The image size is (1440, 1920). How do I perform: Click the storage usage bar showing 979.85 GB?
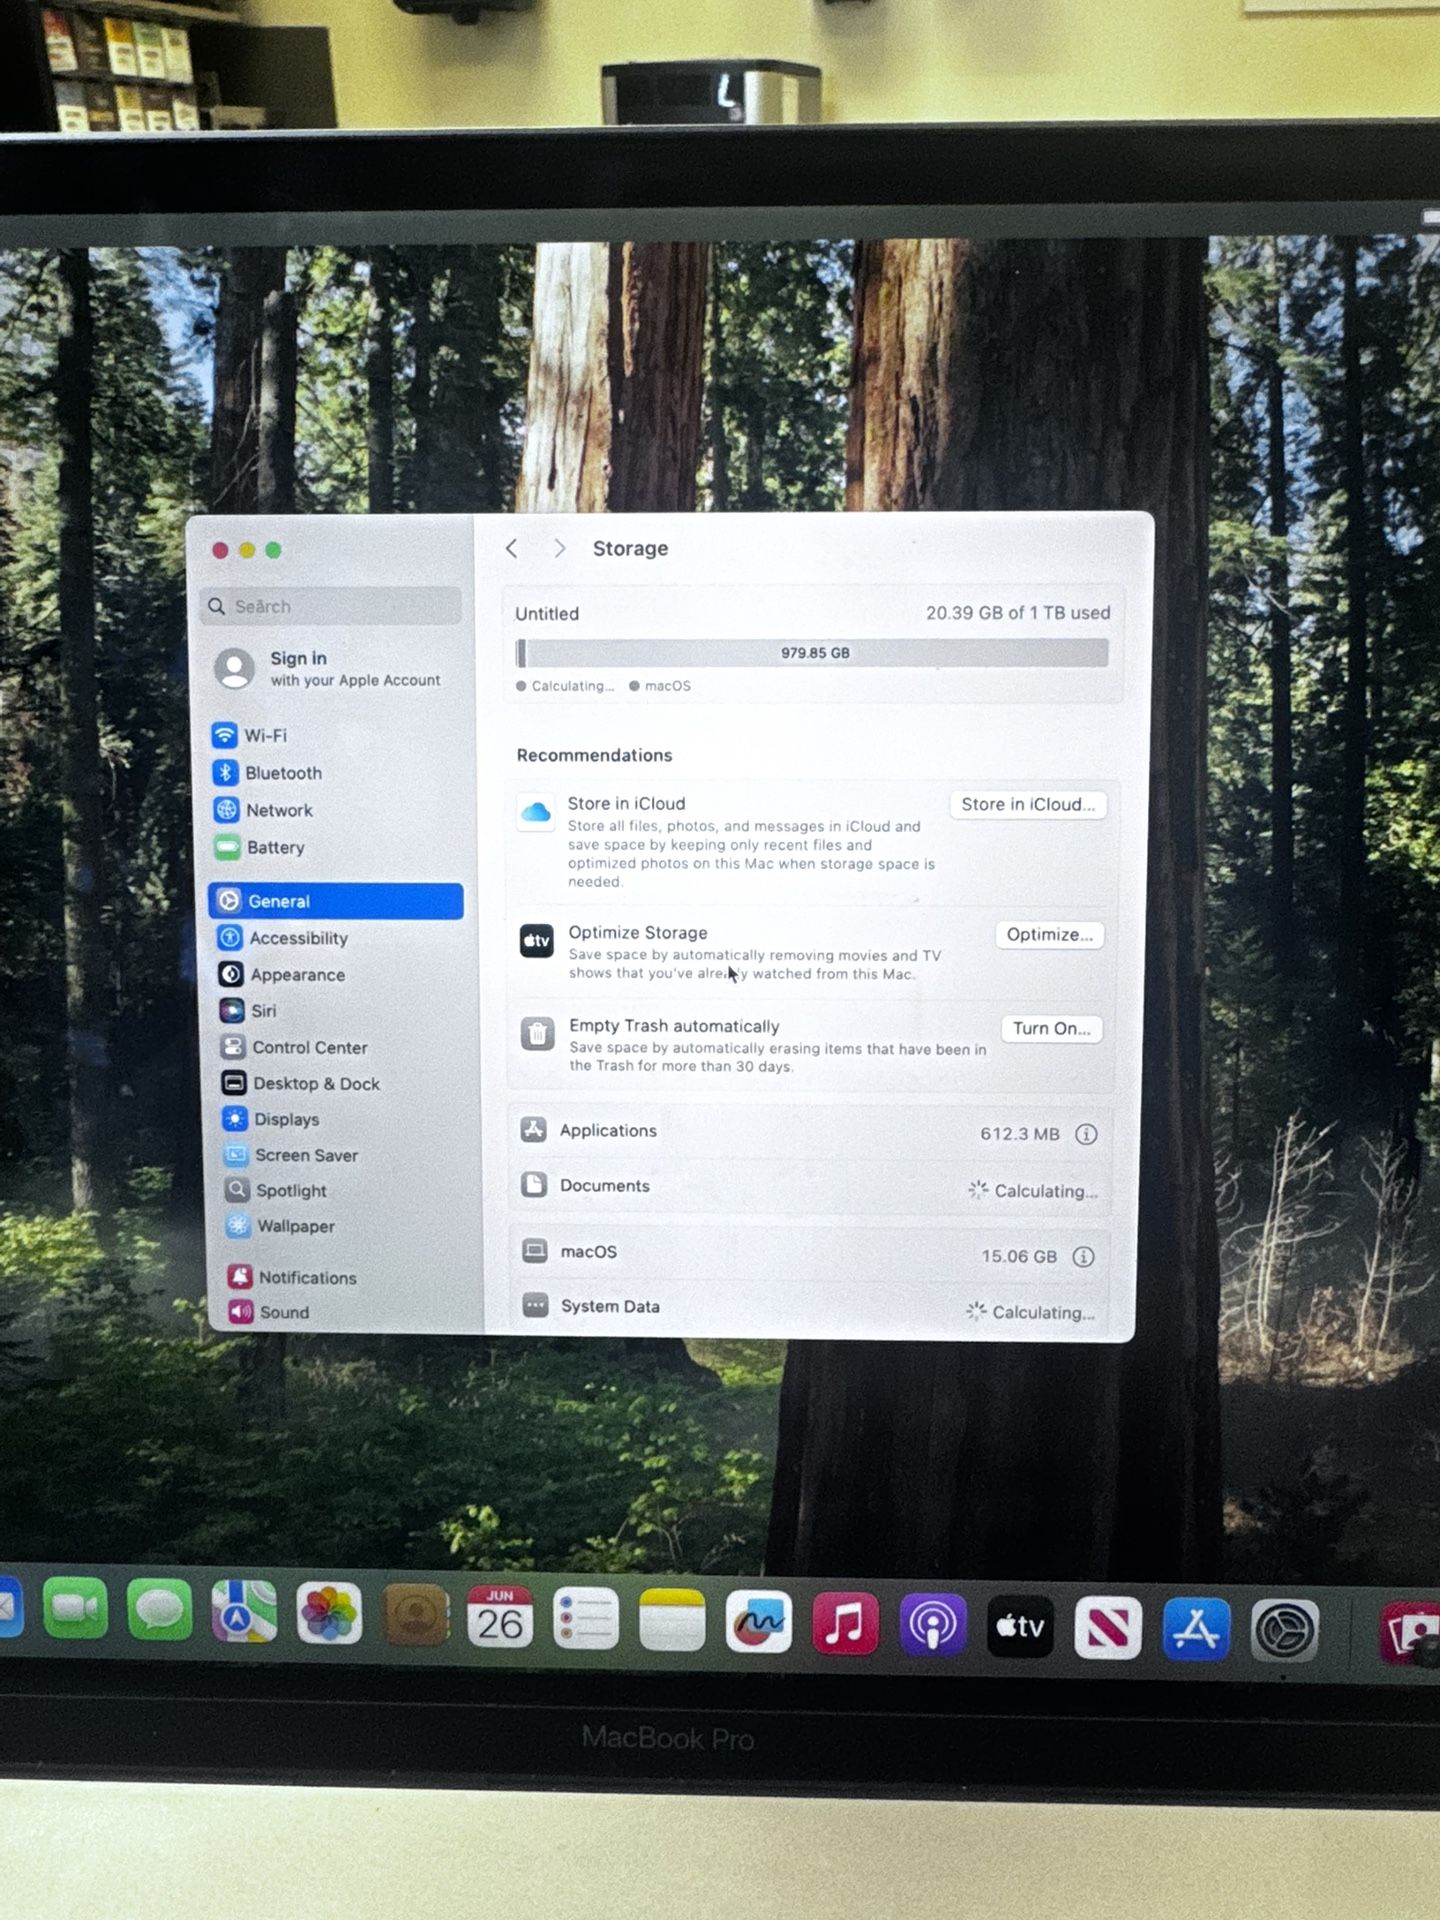click(812, 653)
